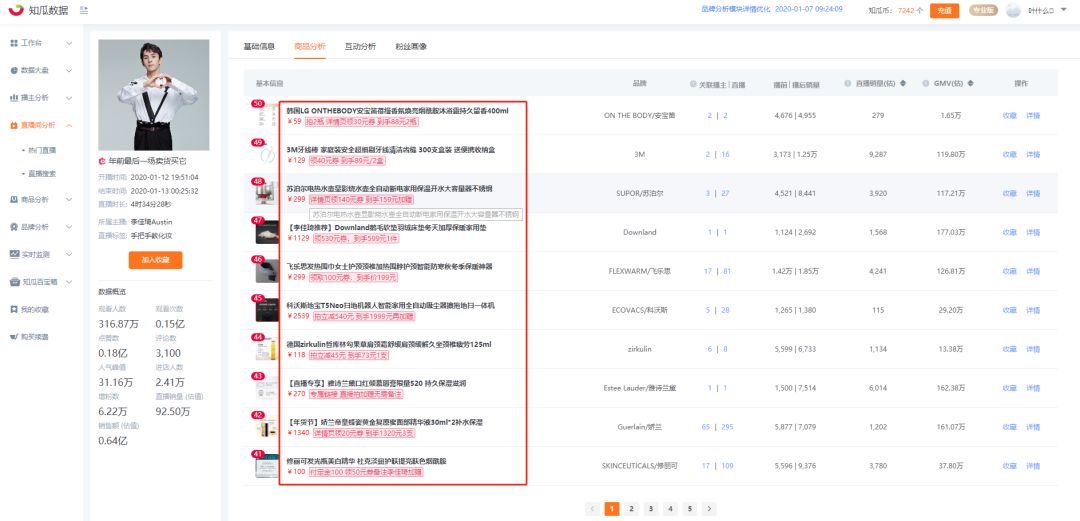Expand the 知瓜百宝箱 menu chevron
The image size is (1080, 521).
click(69, 282)
